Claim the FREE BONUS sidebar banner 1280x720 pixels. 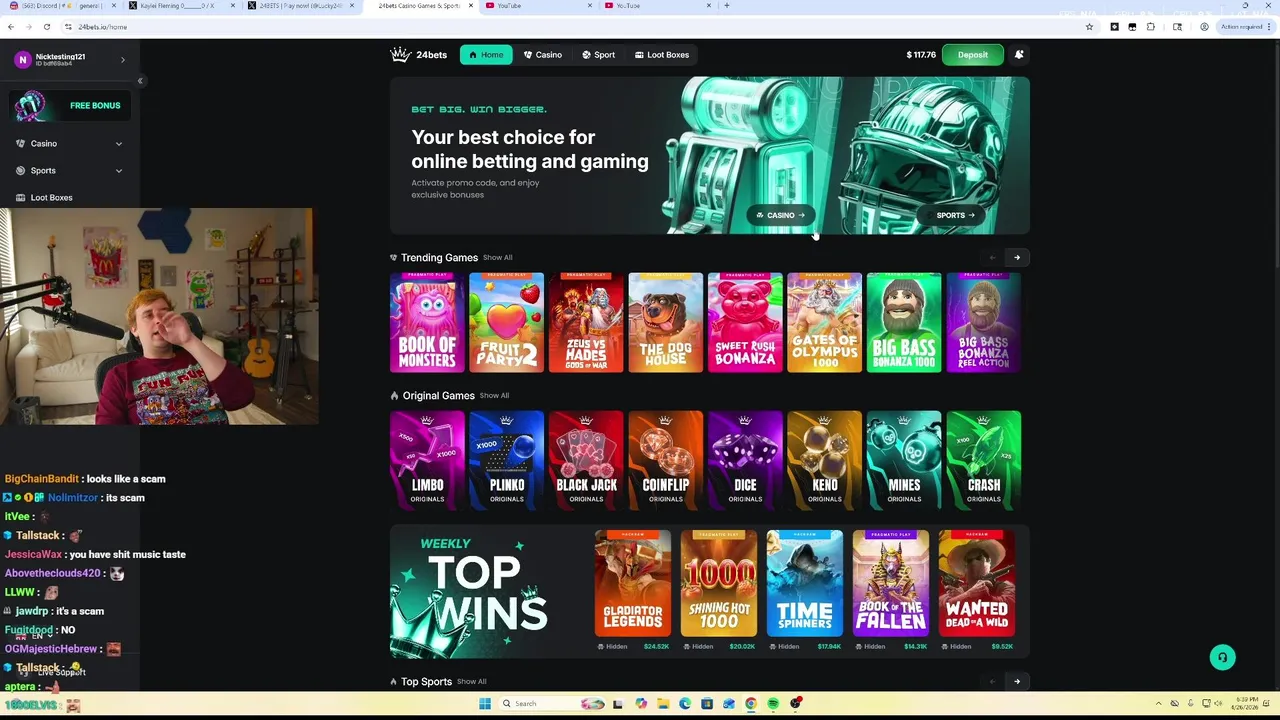click(70, 105)
